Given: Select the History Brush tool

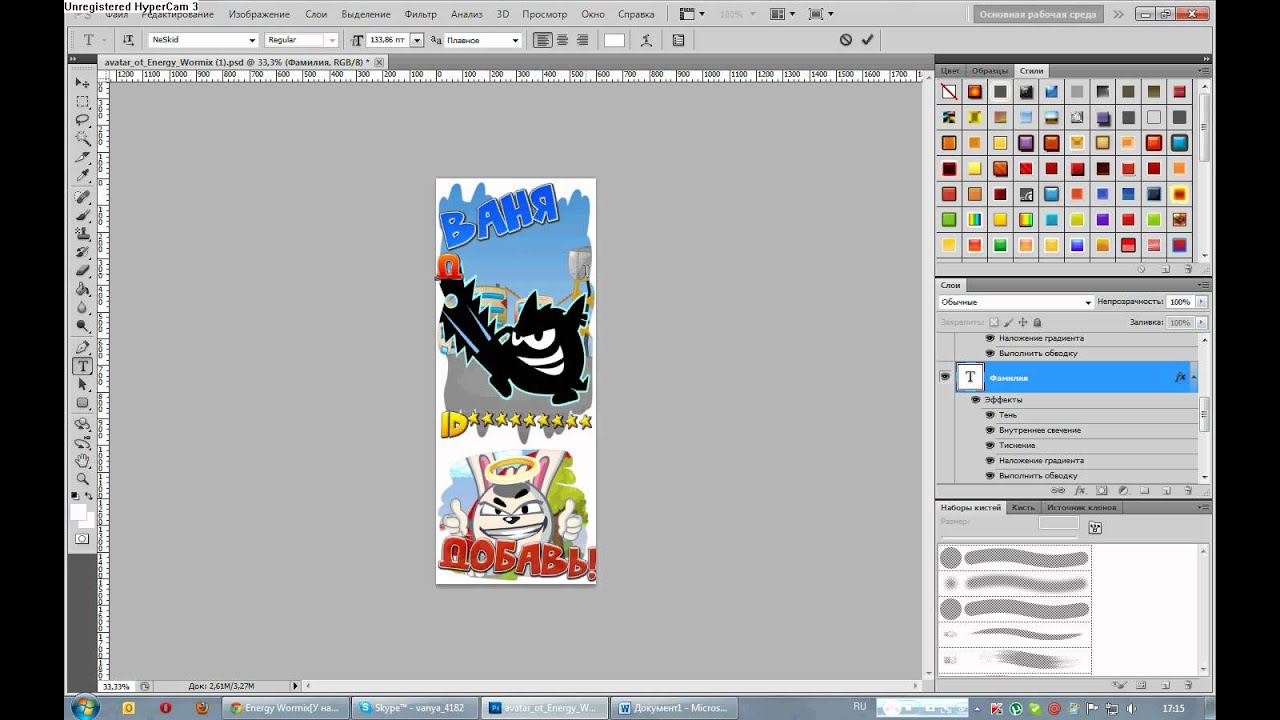Looking at the screenshot, I should (x=83, y=252).
